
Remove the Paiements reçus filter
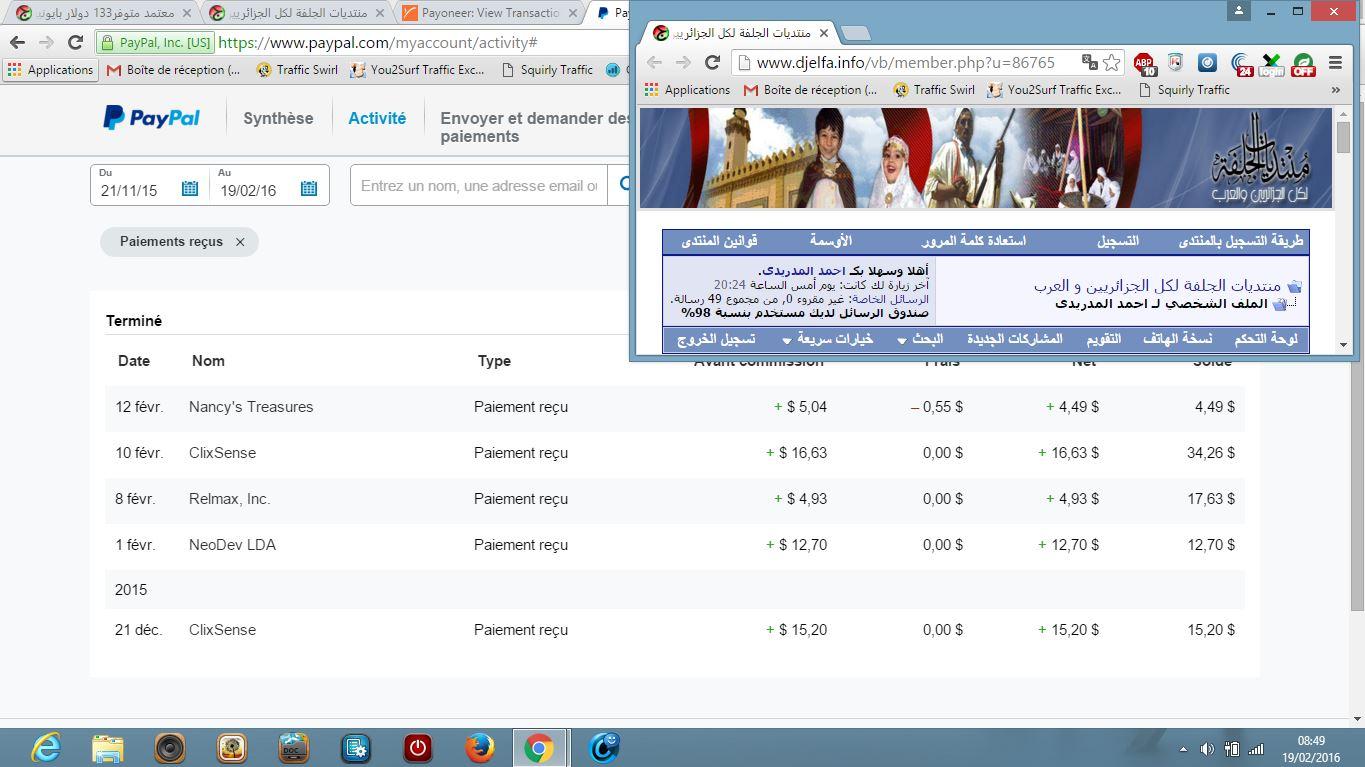240,242
